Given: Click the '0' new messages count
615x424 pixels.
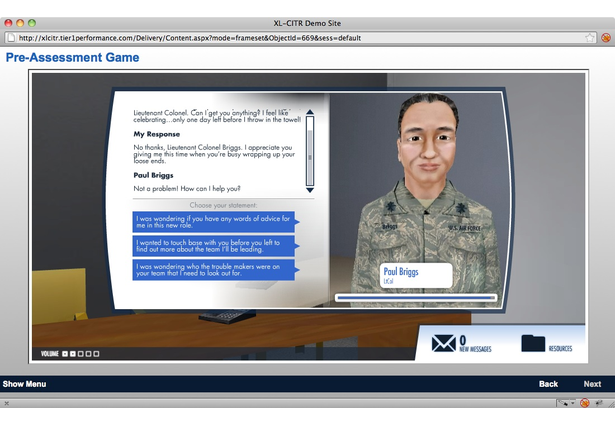Looking at the screenshot, I should [x=463, y=340].
